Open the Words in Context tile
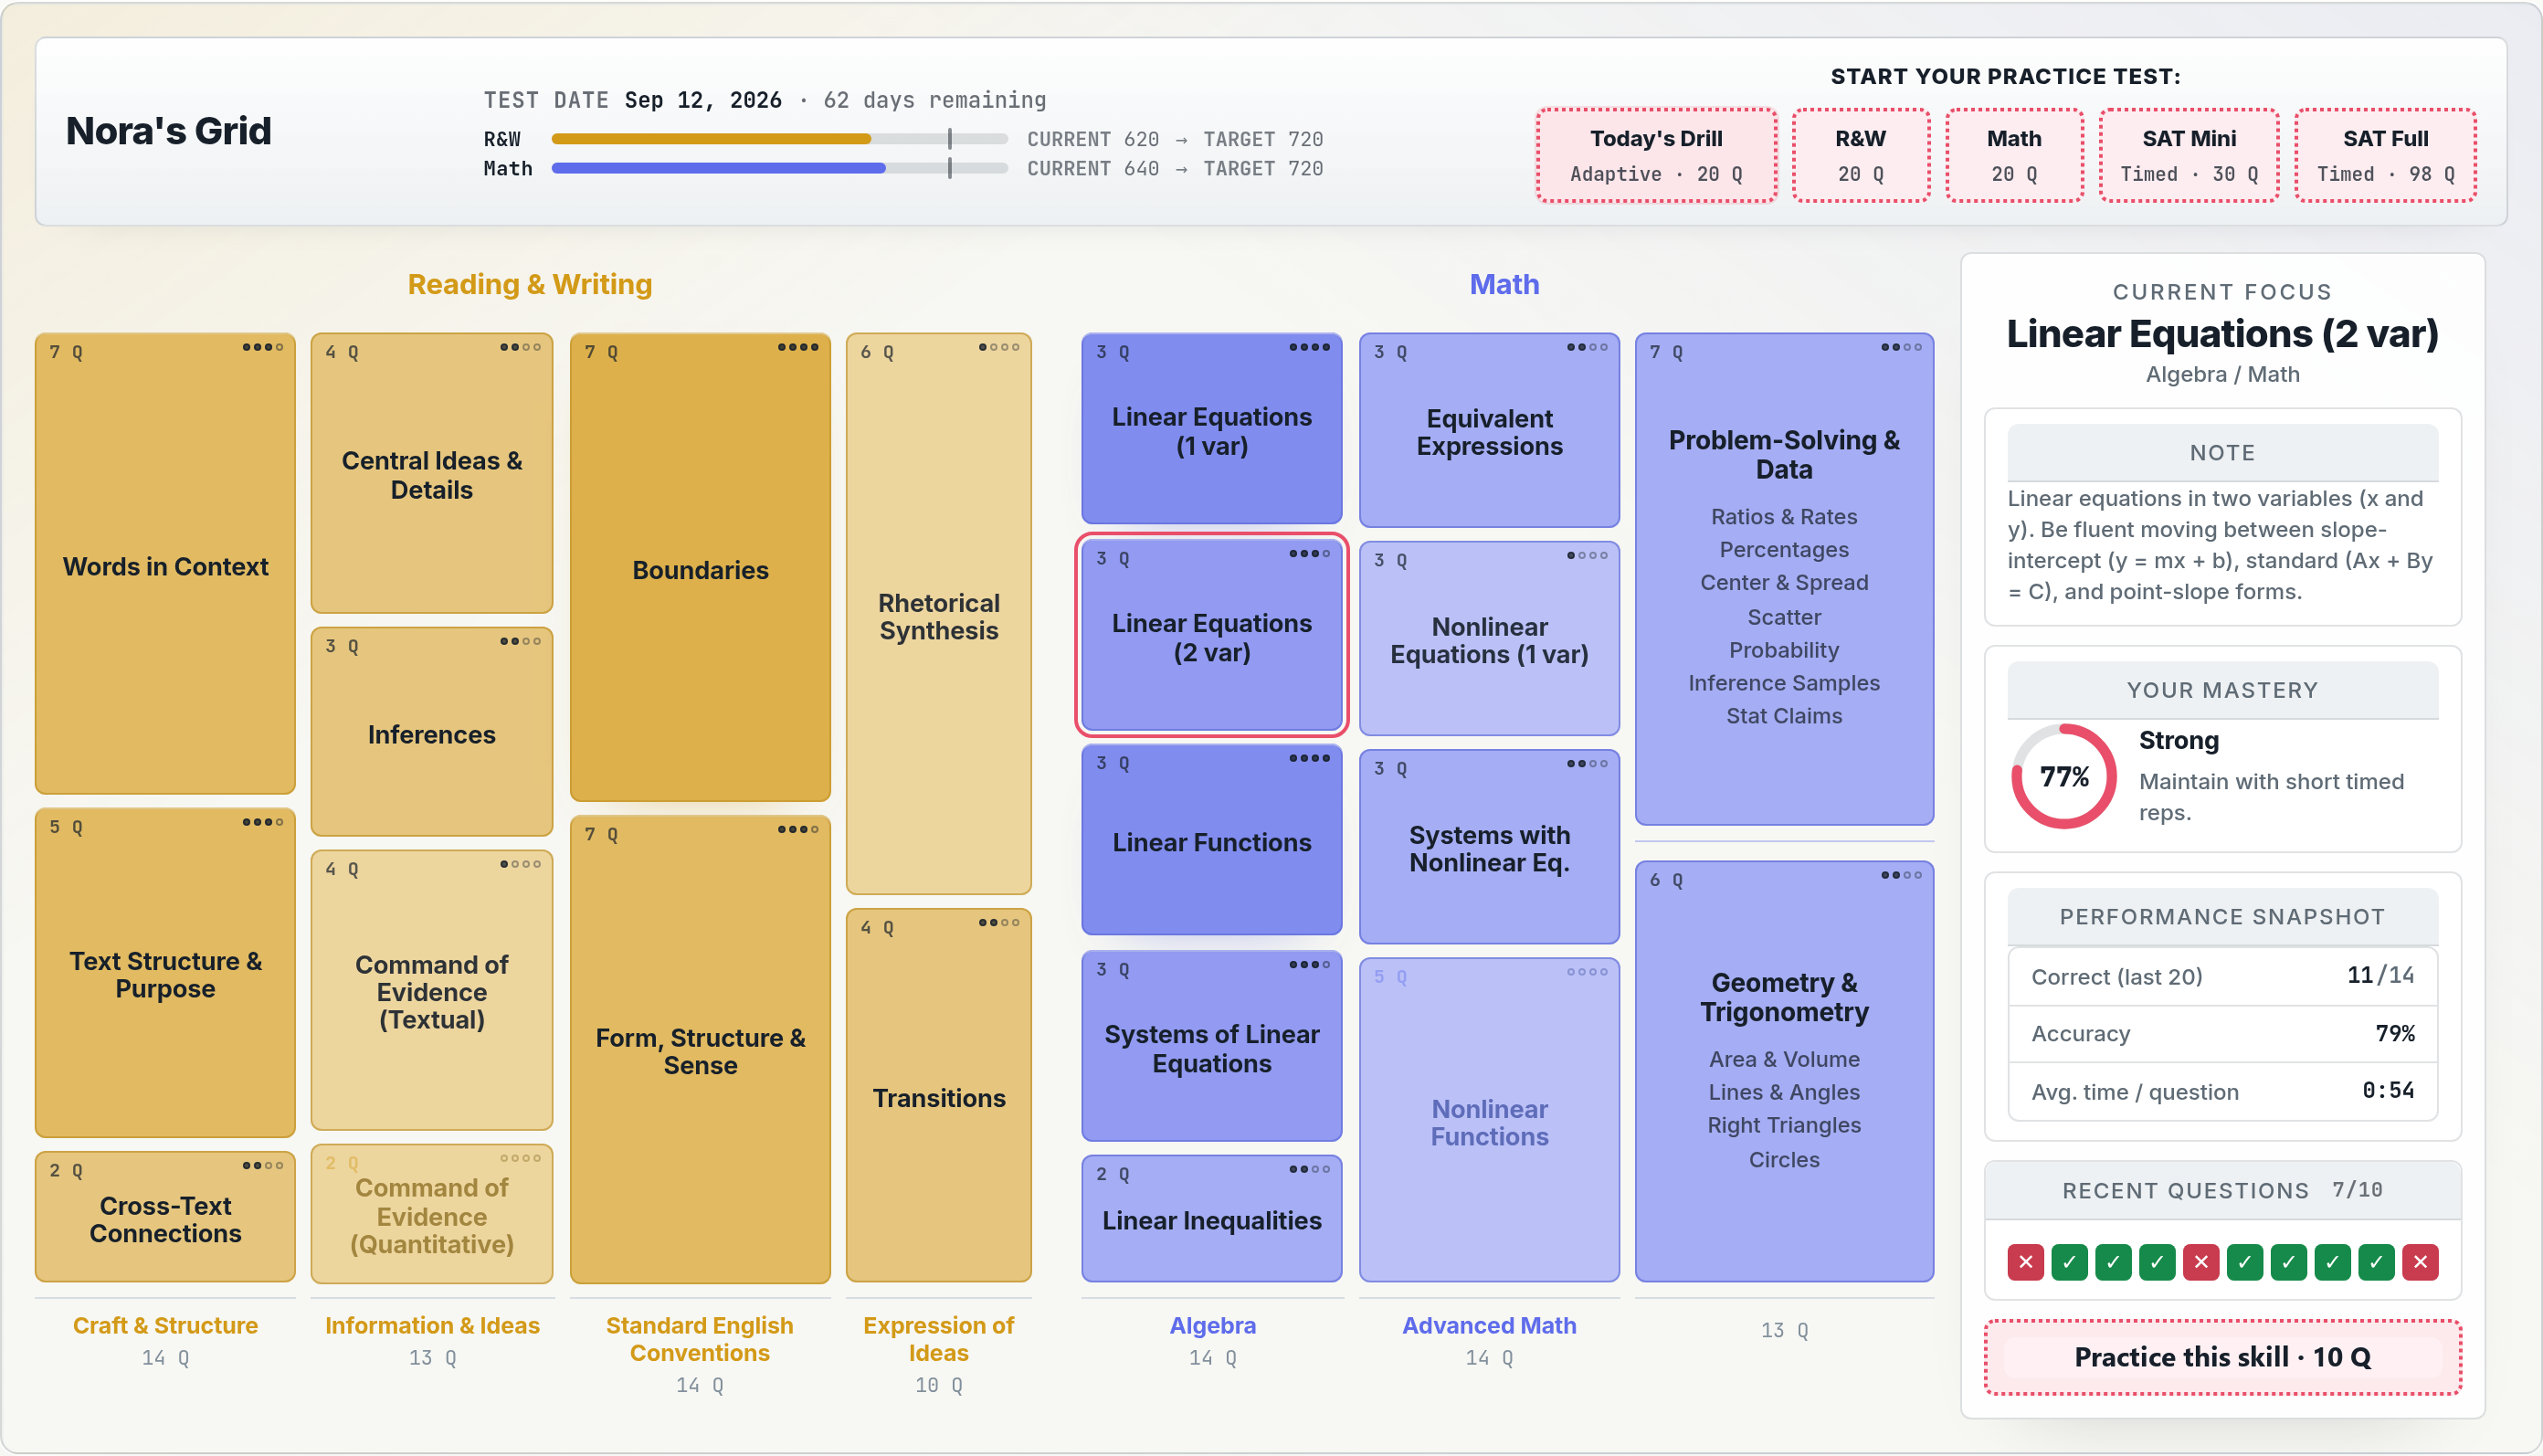Image resolution: width=2543 pixels, height=1456 pixels. 165,564
